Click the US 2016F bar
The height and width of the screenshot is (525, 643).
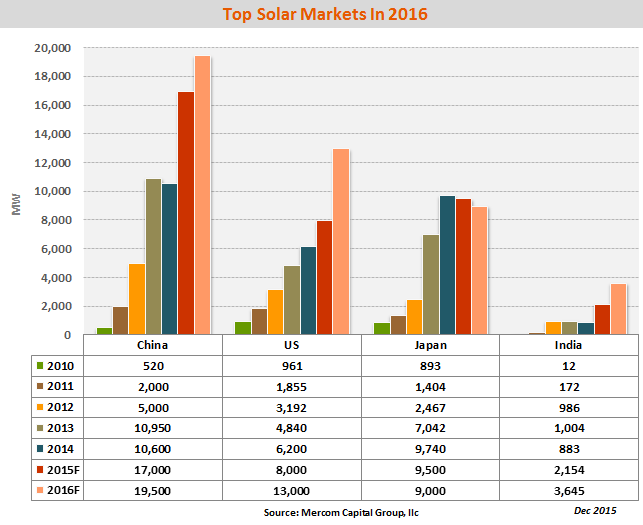341,241
